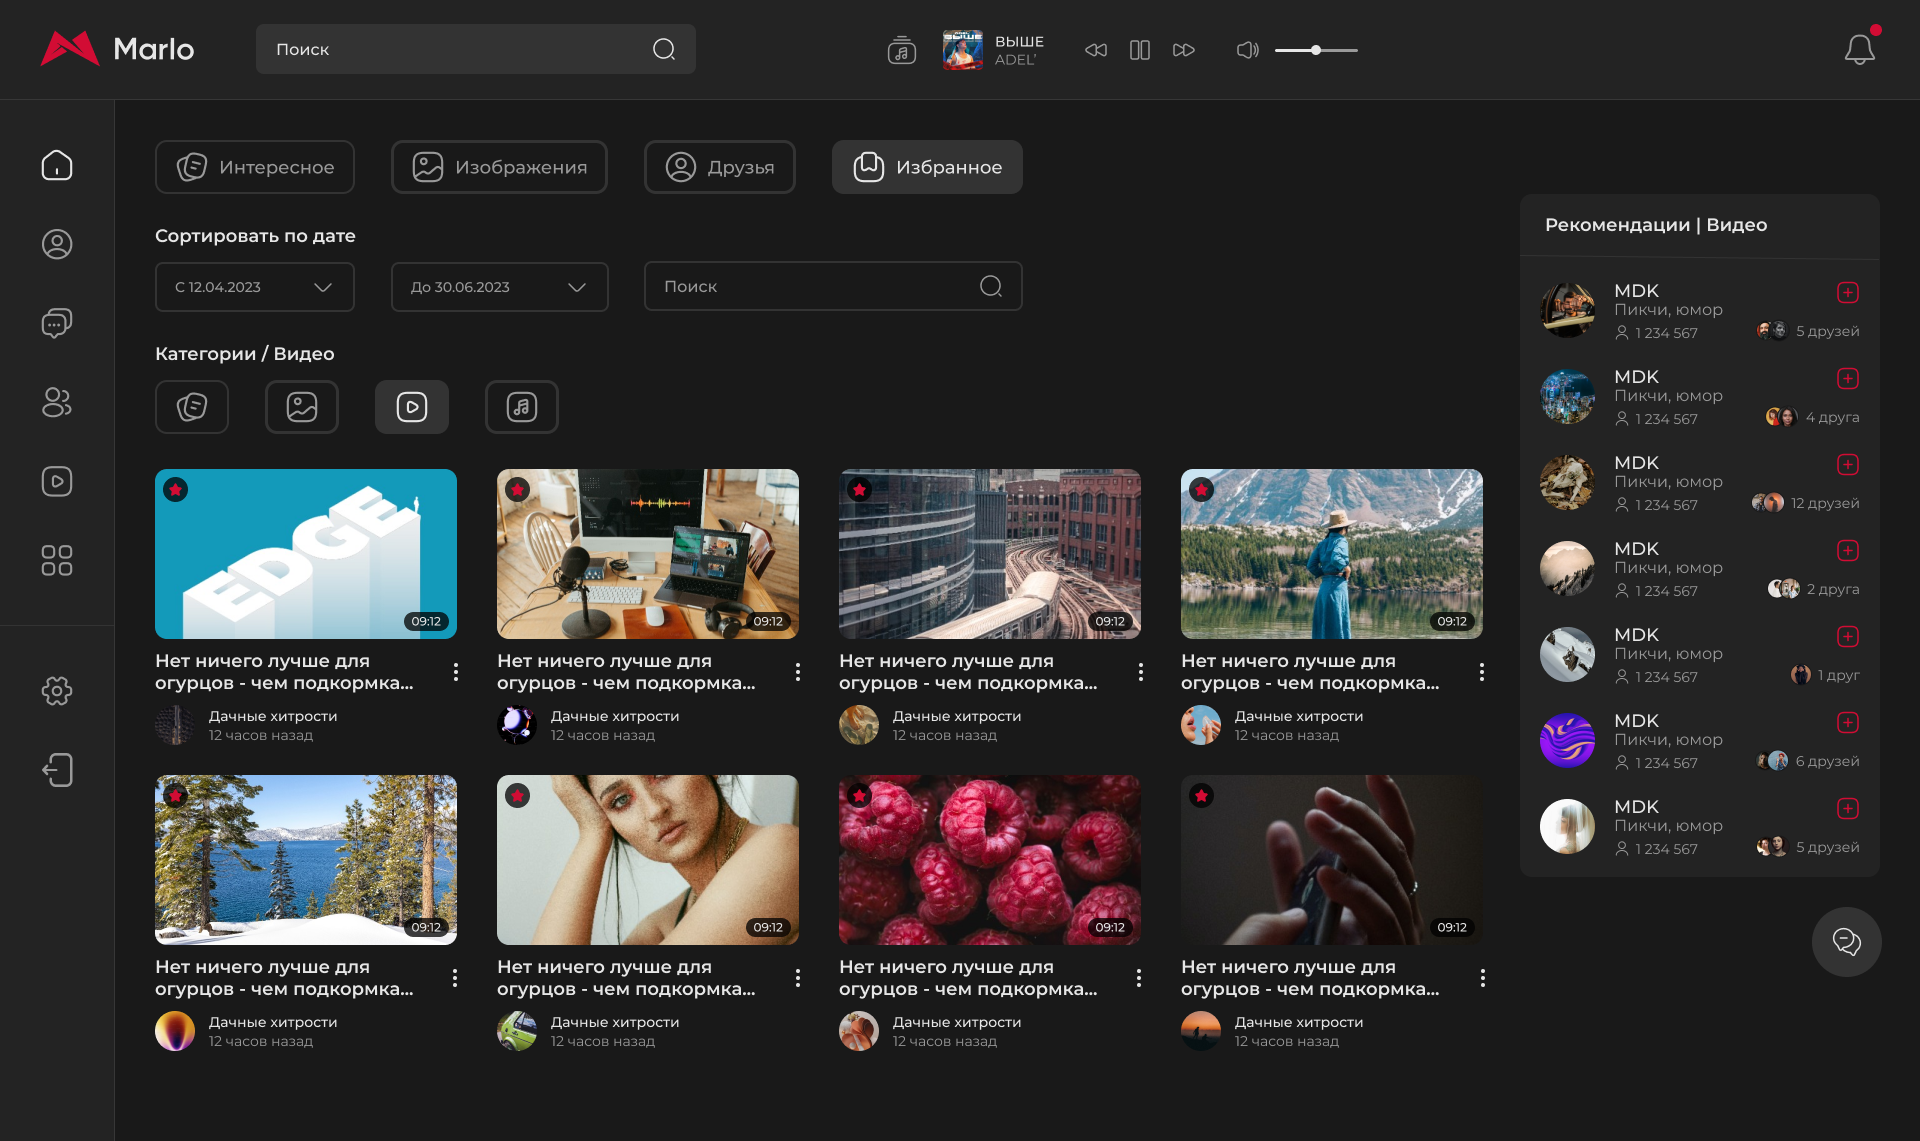This screenshot has width=1920, height=1141.
Task: Pause the currently playing track
Action: (1139, 50)
